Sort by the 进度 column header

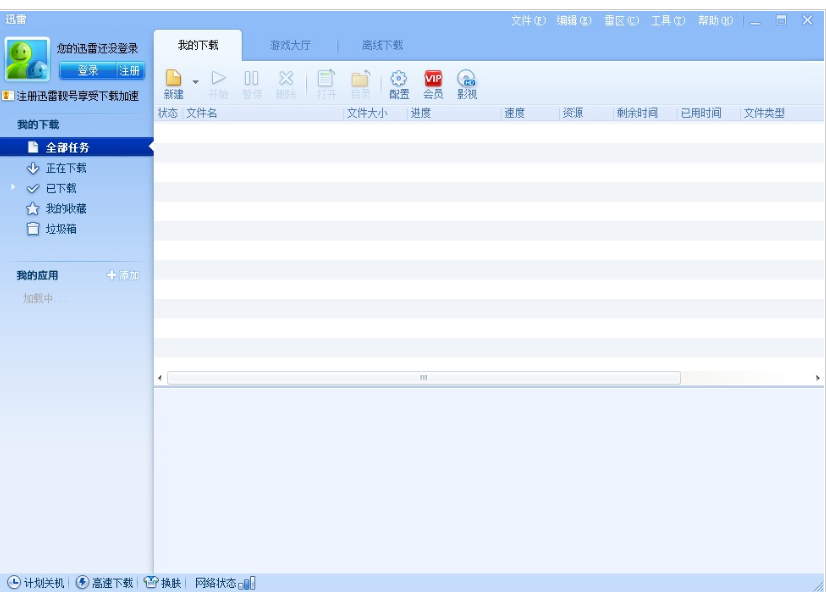pyautogui.click(x=454, y=113)
